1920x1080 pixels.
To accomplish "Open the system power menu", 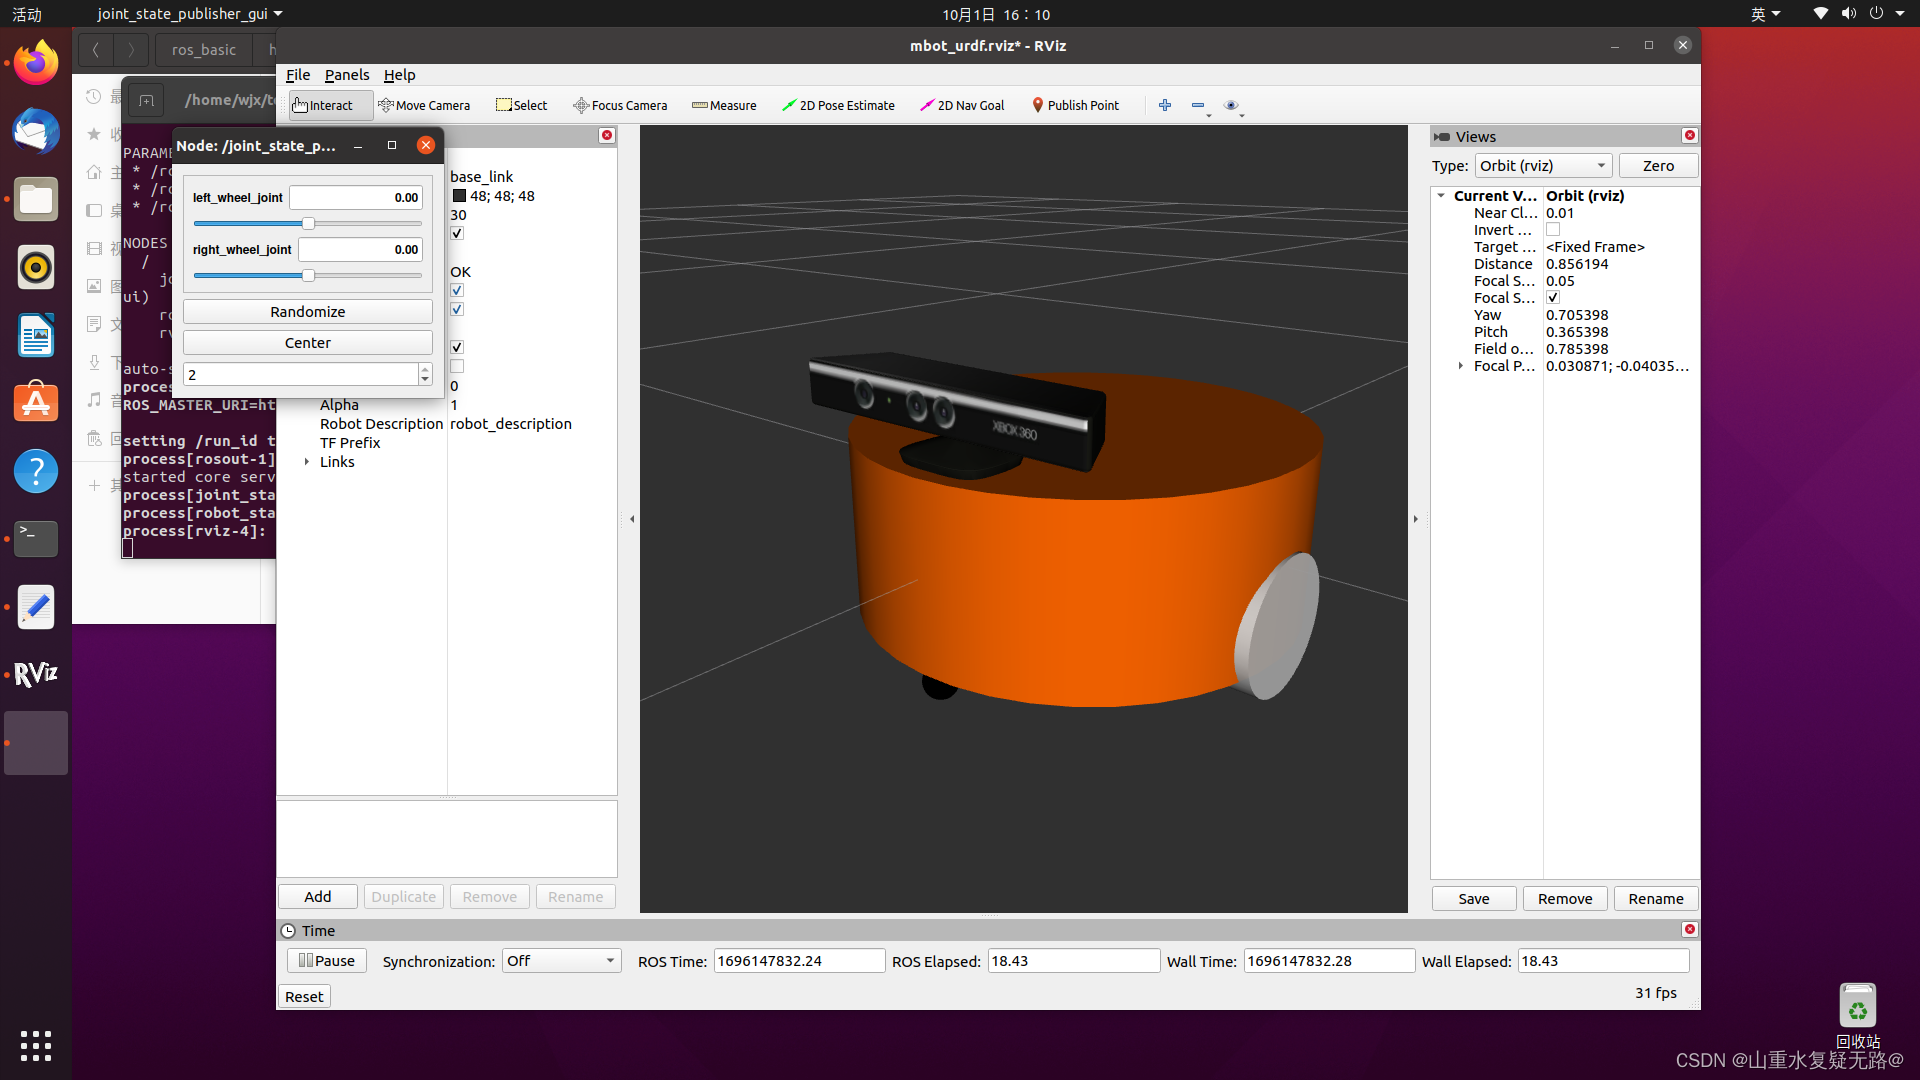I will click(x=1886, y=14).
